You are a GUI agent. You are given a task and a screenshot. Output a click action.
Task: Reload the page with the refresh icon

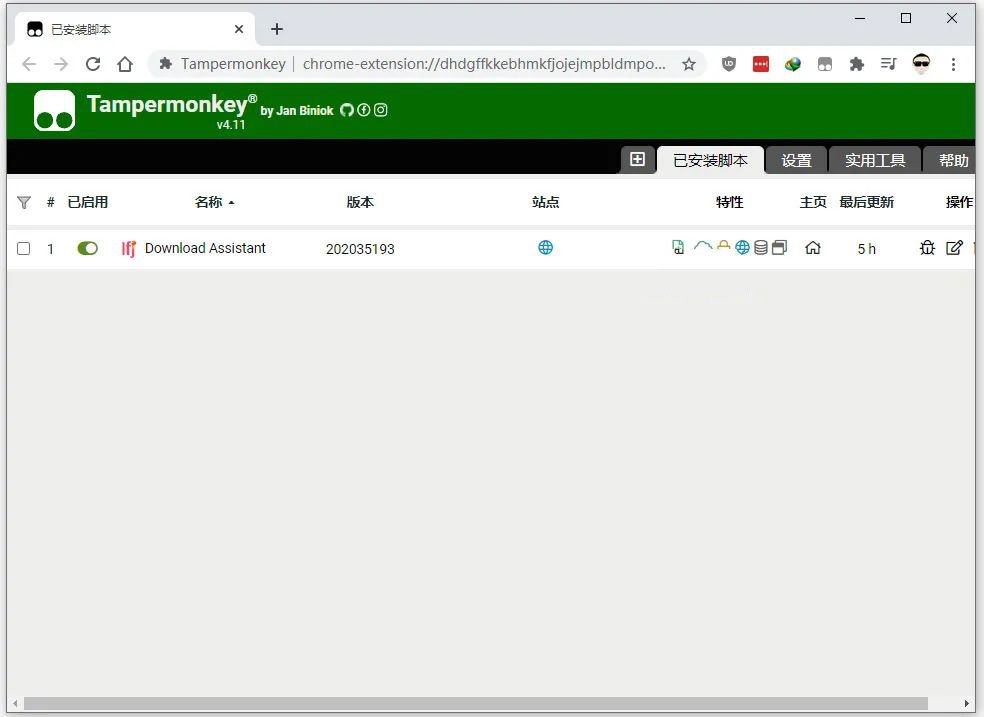coord(93,64)
